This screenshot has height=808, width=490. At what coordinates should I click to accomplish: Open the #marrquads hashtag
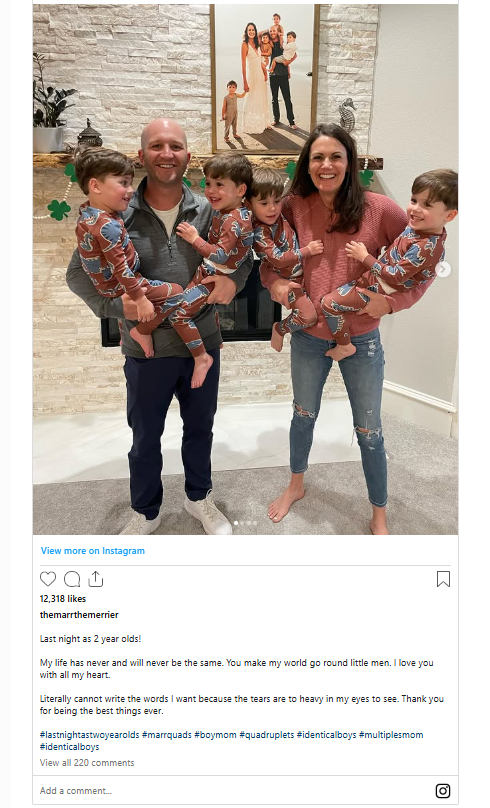166,734
